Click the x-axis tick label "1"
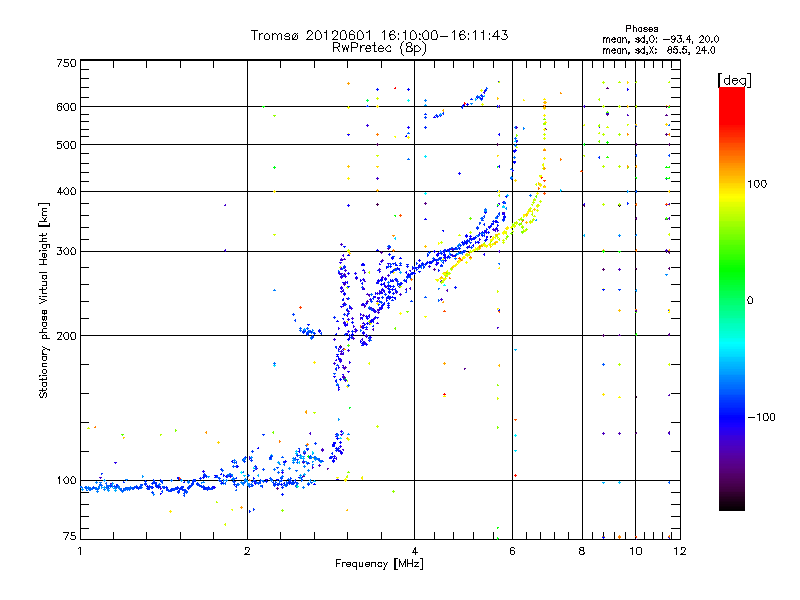 click(x=80, y=551)
